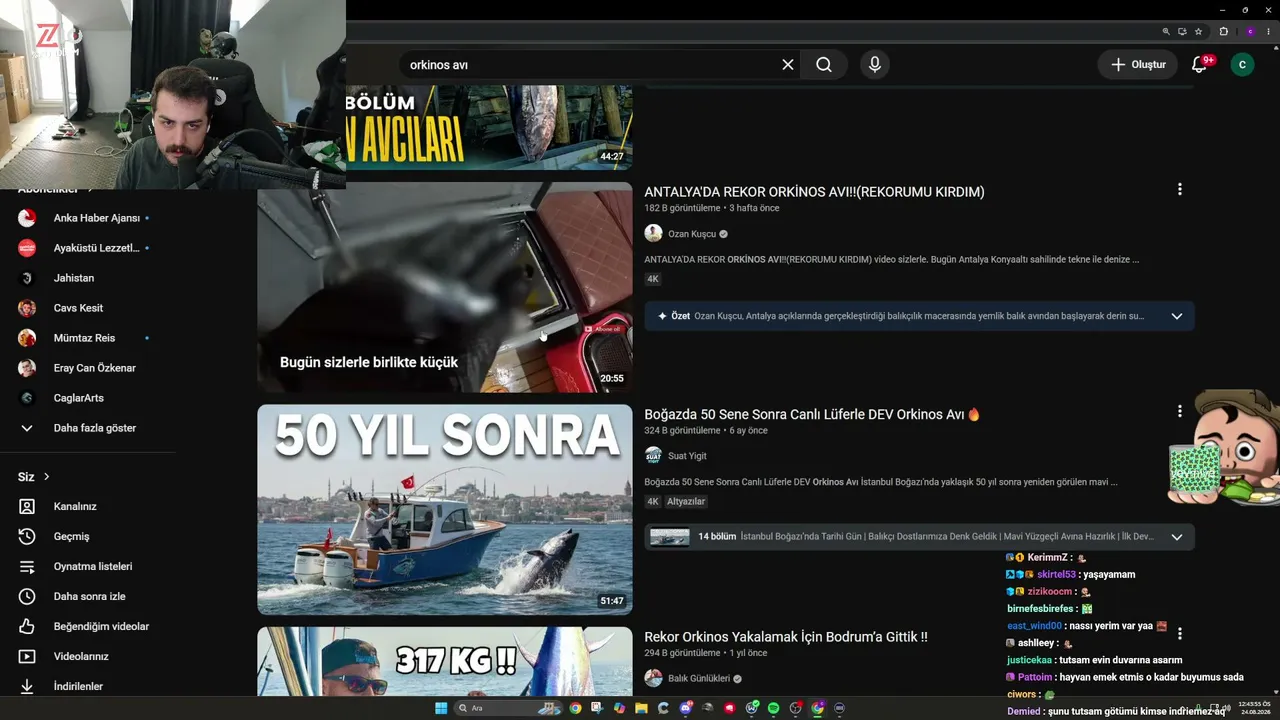Open the Geçmiş history item
The width and height of the screenshot is (1280, 720).
pos(88,536)
